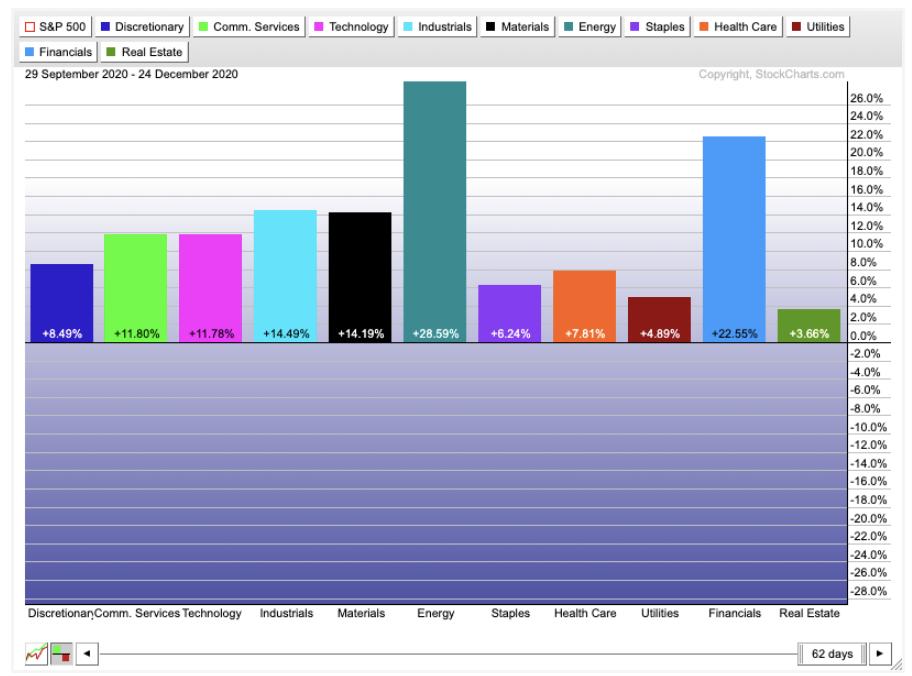
Task: Click the right arrow on date slider
Action: (880, 654)
